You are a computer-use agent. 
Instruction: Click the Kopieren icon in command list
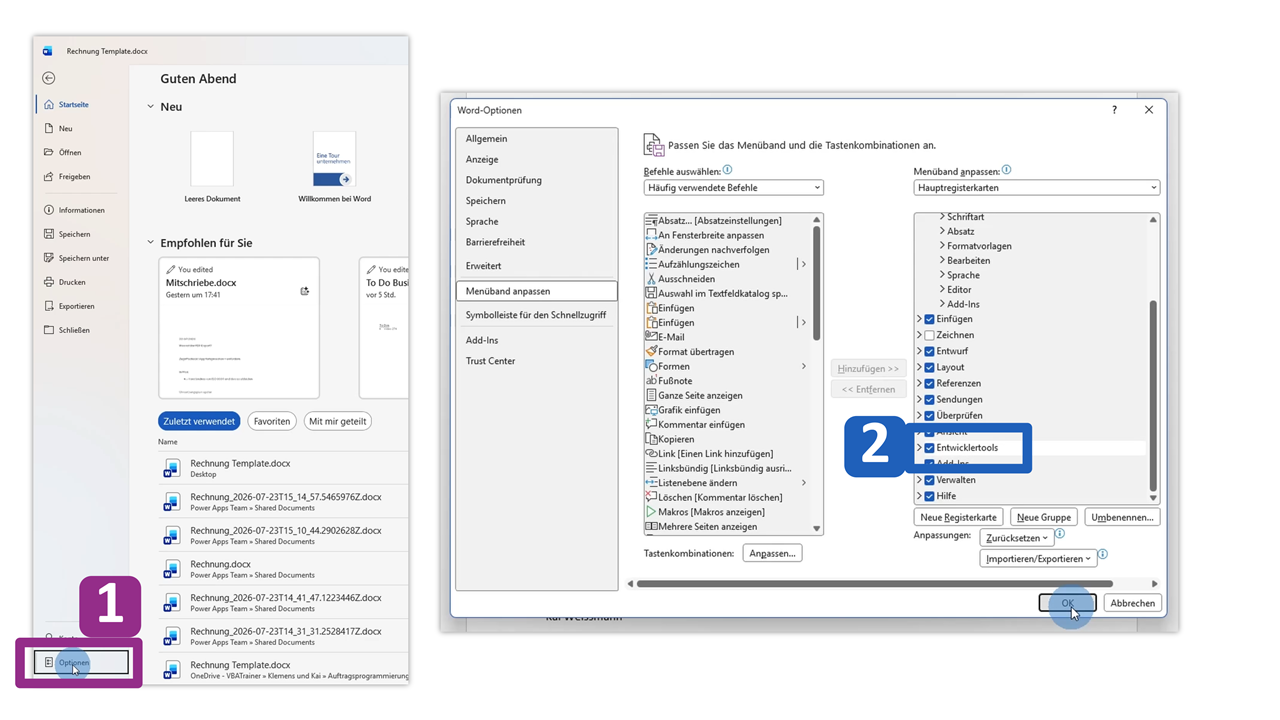click(651, 439)
